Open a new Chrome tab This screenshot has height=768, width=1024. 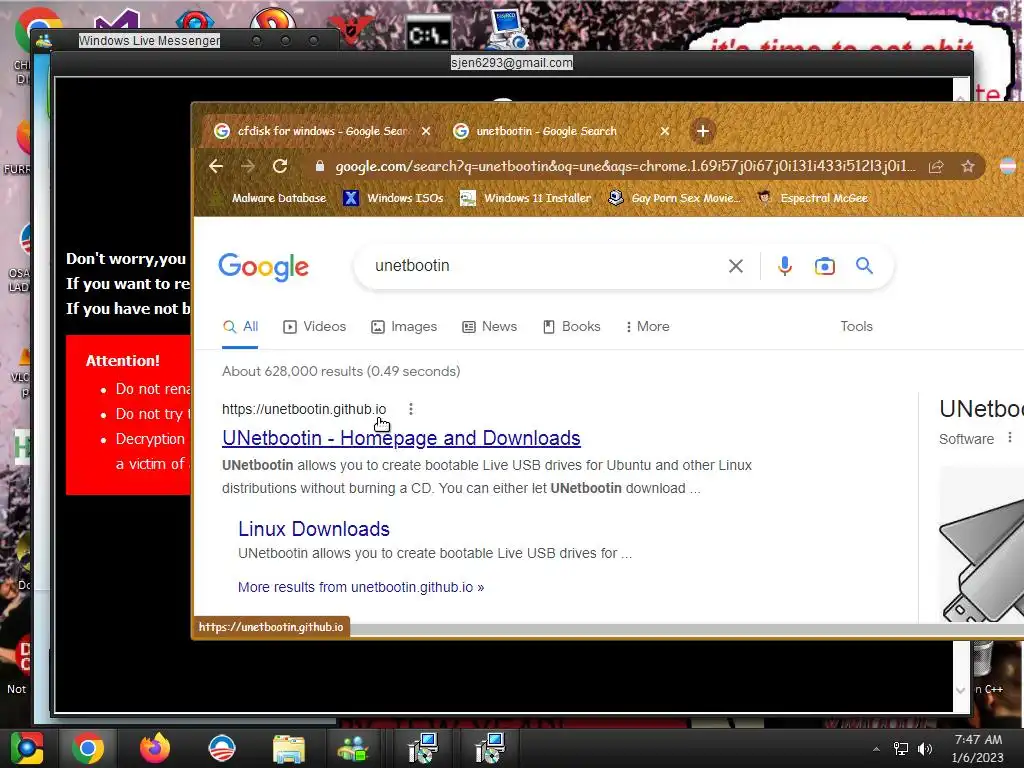pos(703,131)
